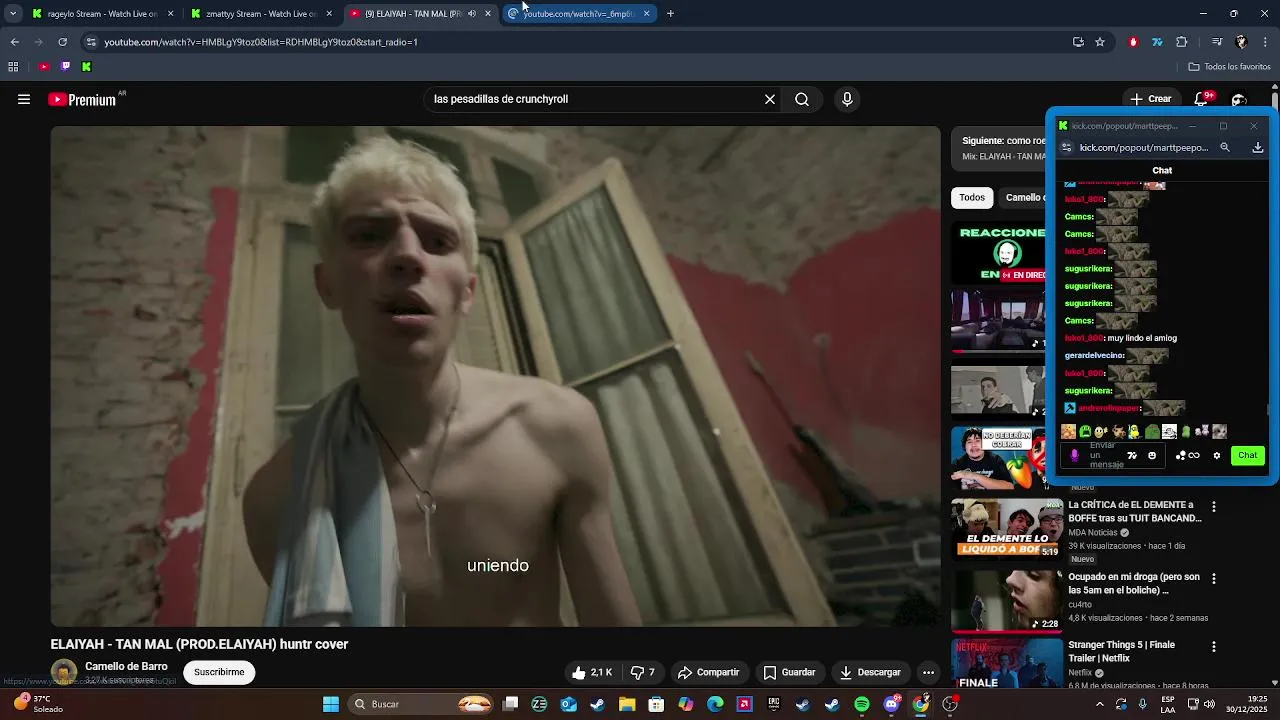Image resolution: width=1280 pixels, height=720 pixels.
Task: Show hidden system tray icons
Action: click(x=1100, y=704)
